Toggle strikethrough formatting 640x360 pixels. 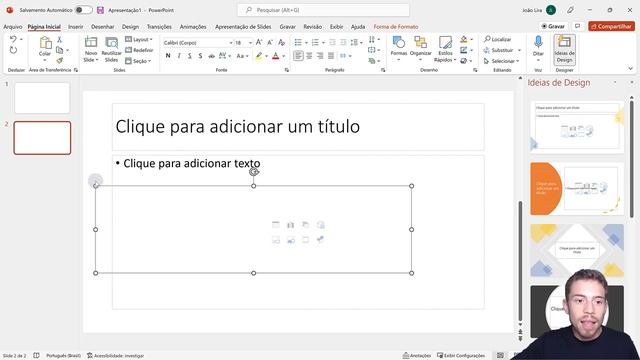[x=211, y=56]
